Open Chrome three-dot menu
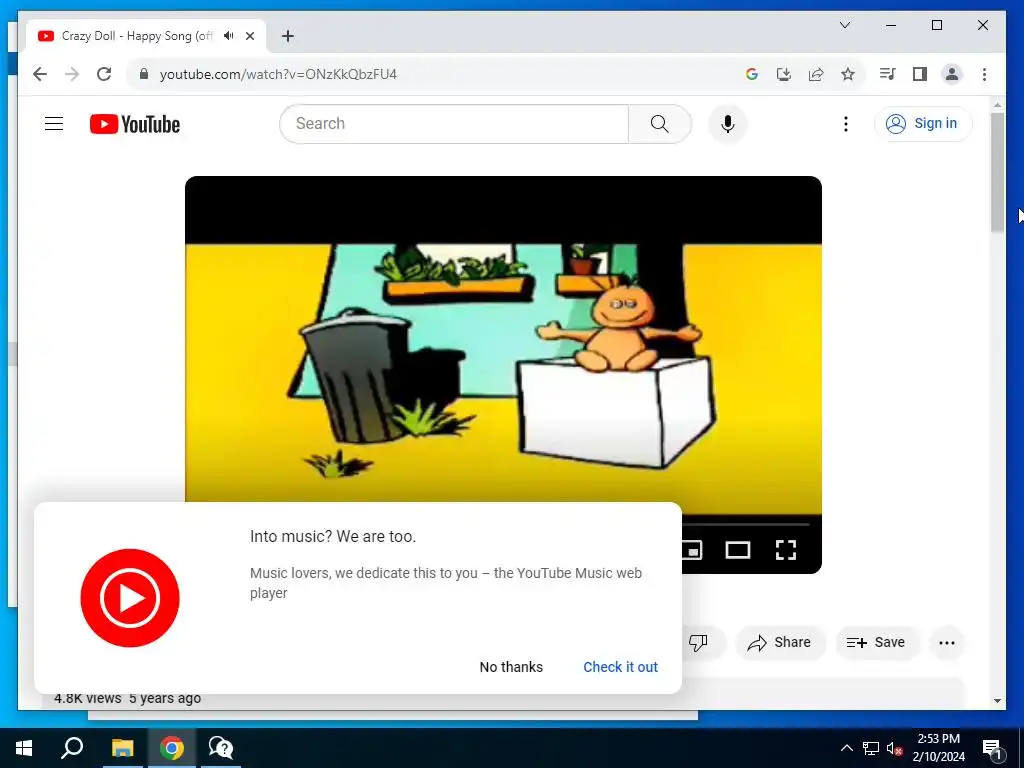 [984, 74]
